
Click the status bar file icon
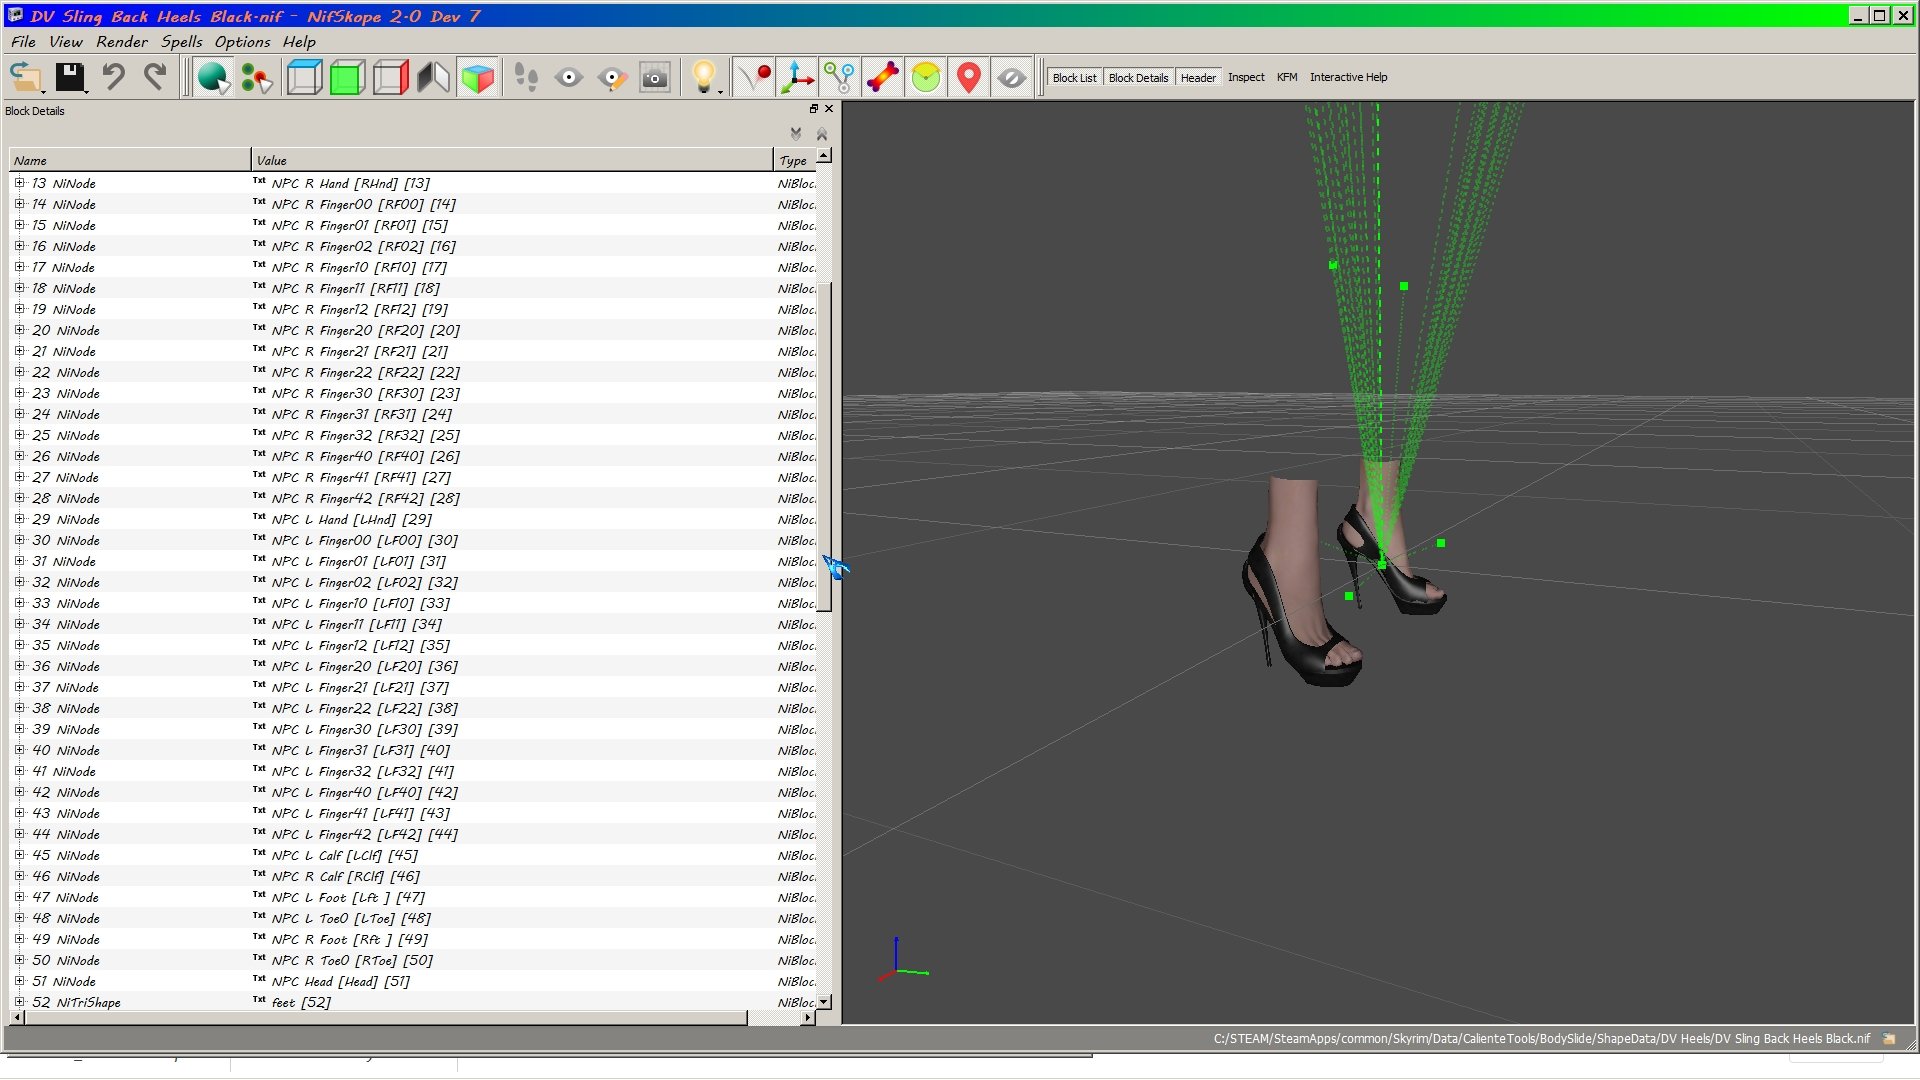click(1889, 1038)
